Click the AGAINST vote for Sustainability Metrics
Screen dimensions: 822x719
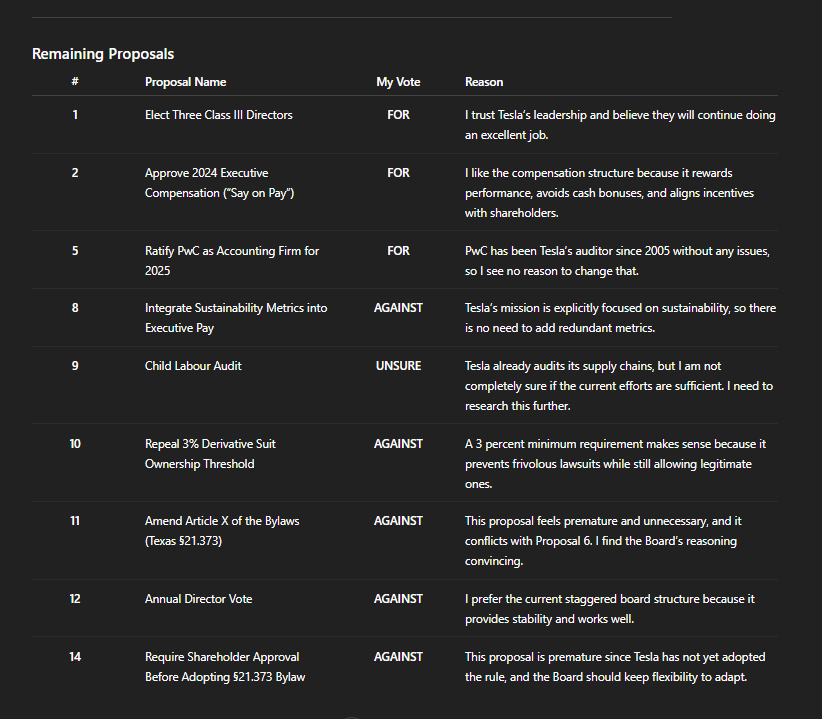click(x=398, y=308)
